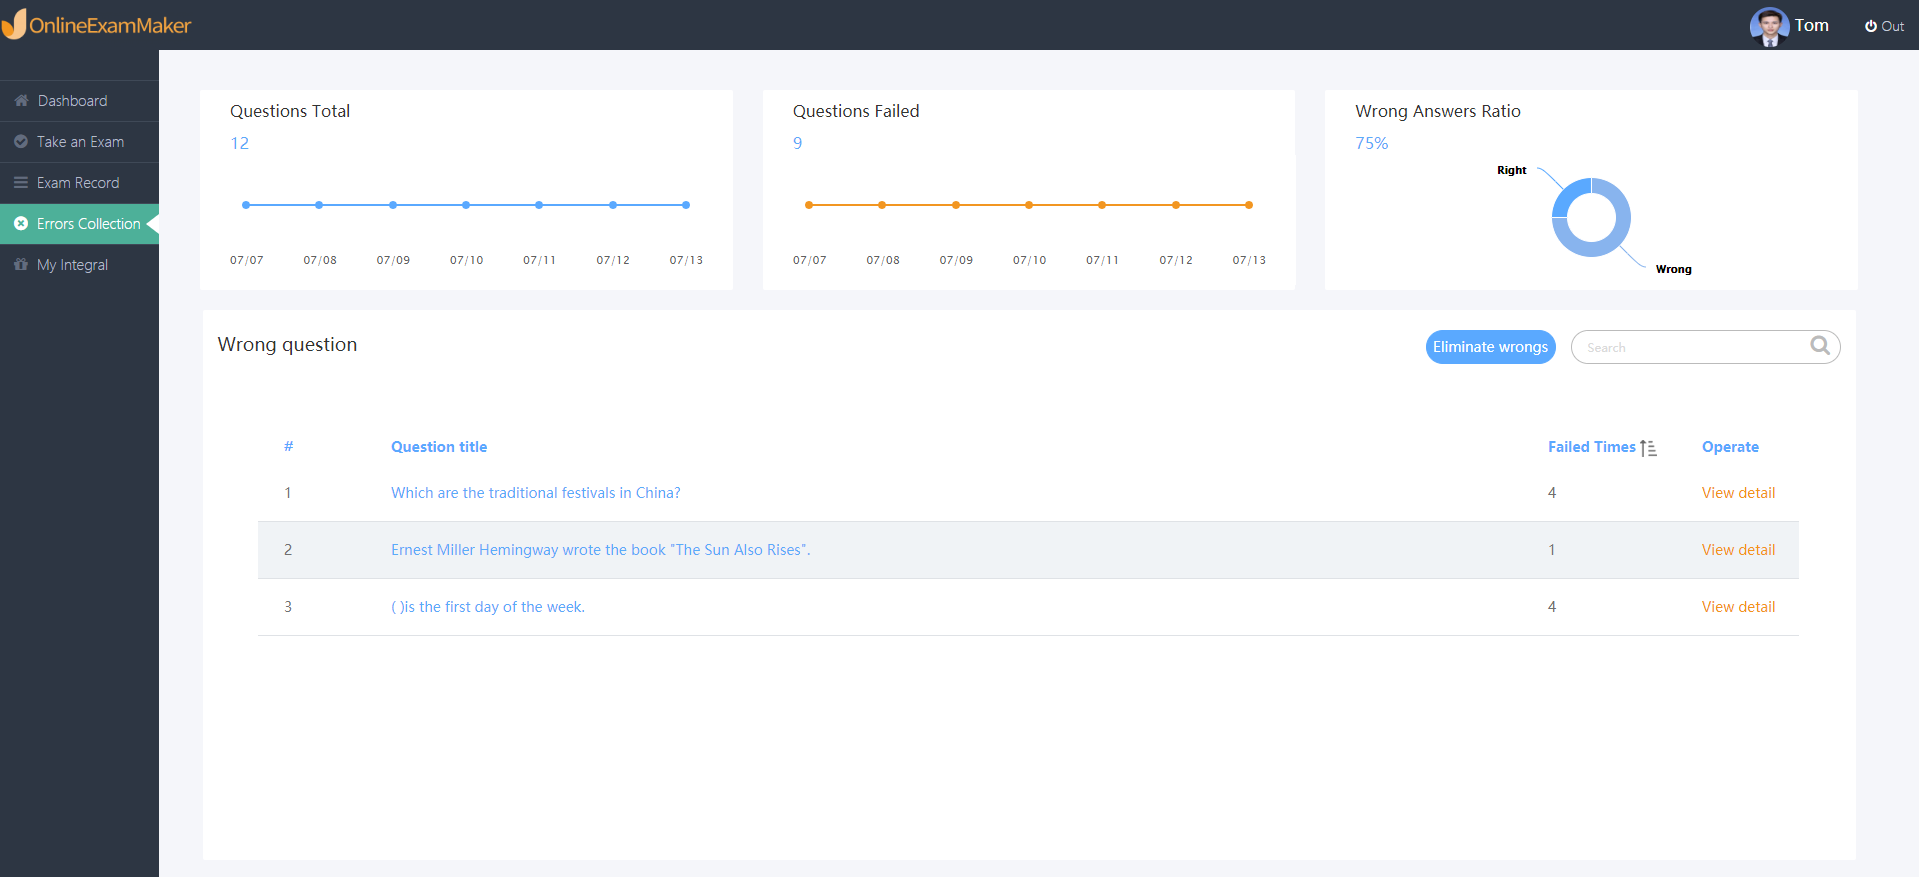The height and width of the screenshot is (877, 1919).
Task: Click the Errors Collection cross icon
Action: click(21, 224)
